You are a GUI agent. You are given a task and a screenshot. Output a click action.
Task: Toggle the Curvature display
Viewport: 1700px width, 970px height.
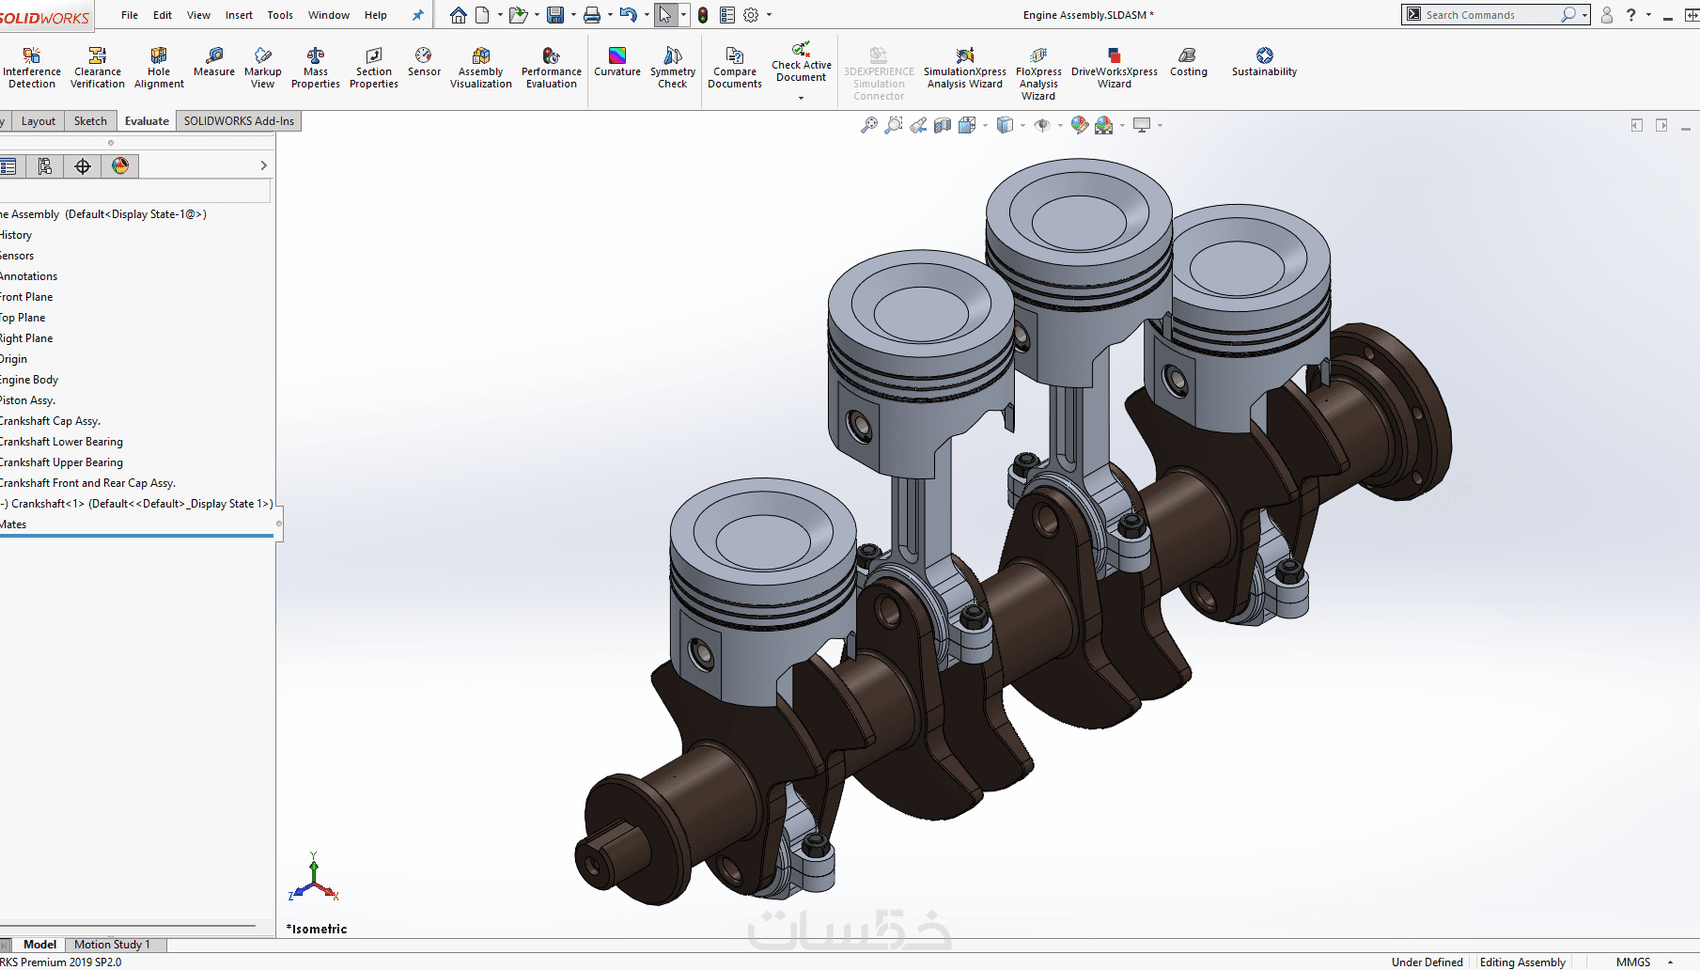pyautogui.click(x=617, y=62)
